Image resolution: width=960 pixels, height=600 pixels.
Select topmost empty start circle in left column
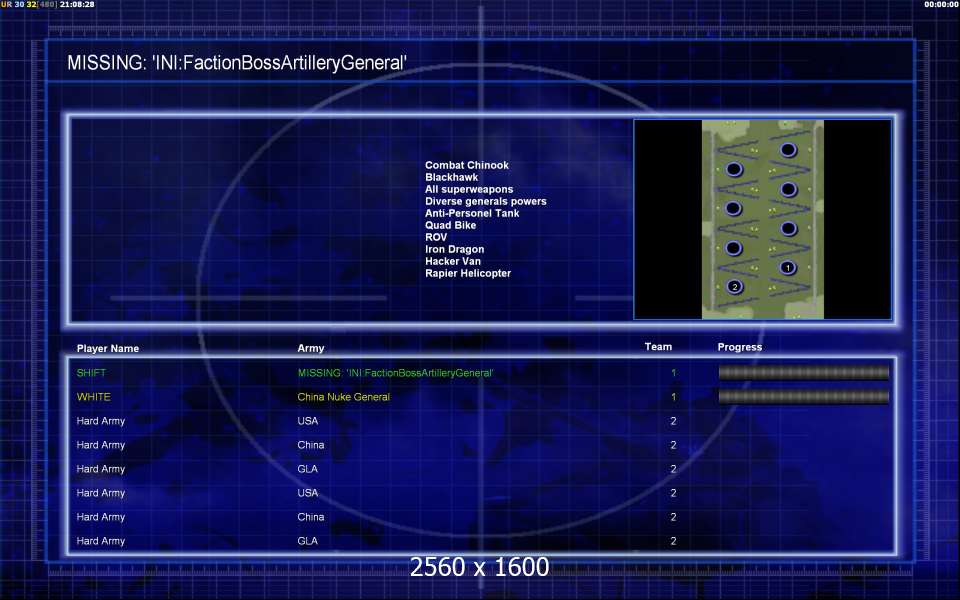tap(734, 170)
